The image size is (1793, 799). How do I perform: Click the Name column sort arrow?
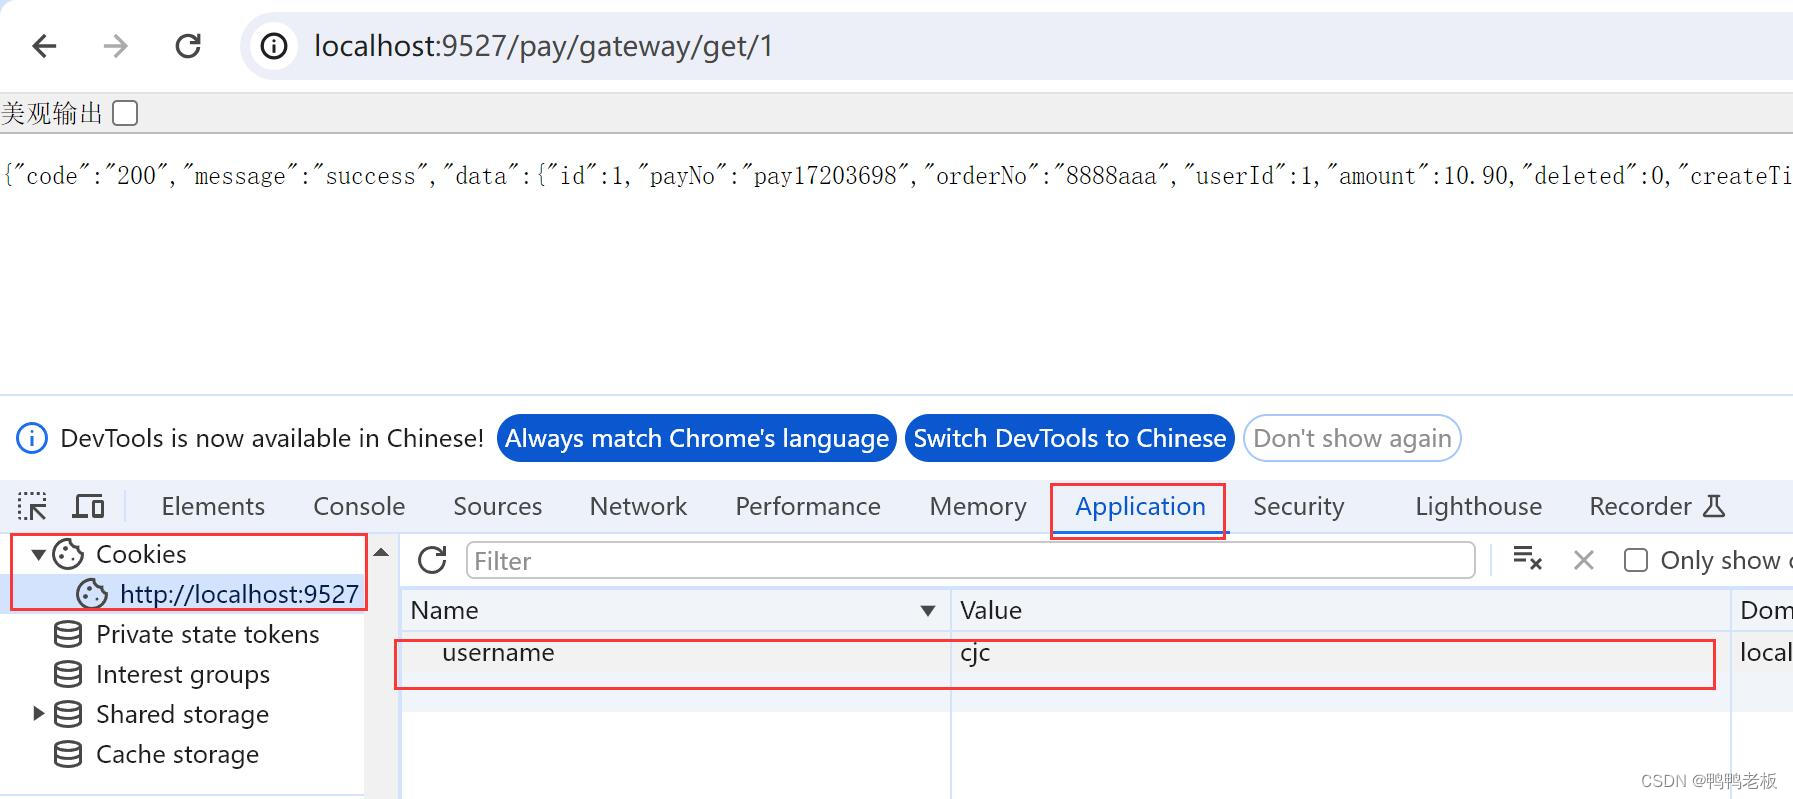(928, 611)
